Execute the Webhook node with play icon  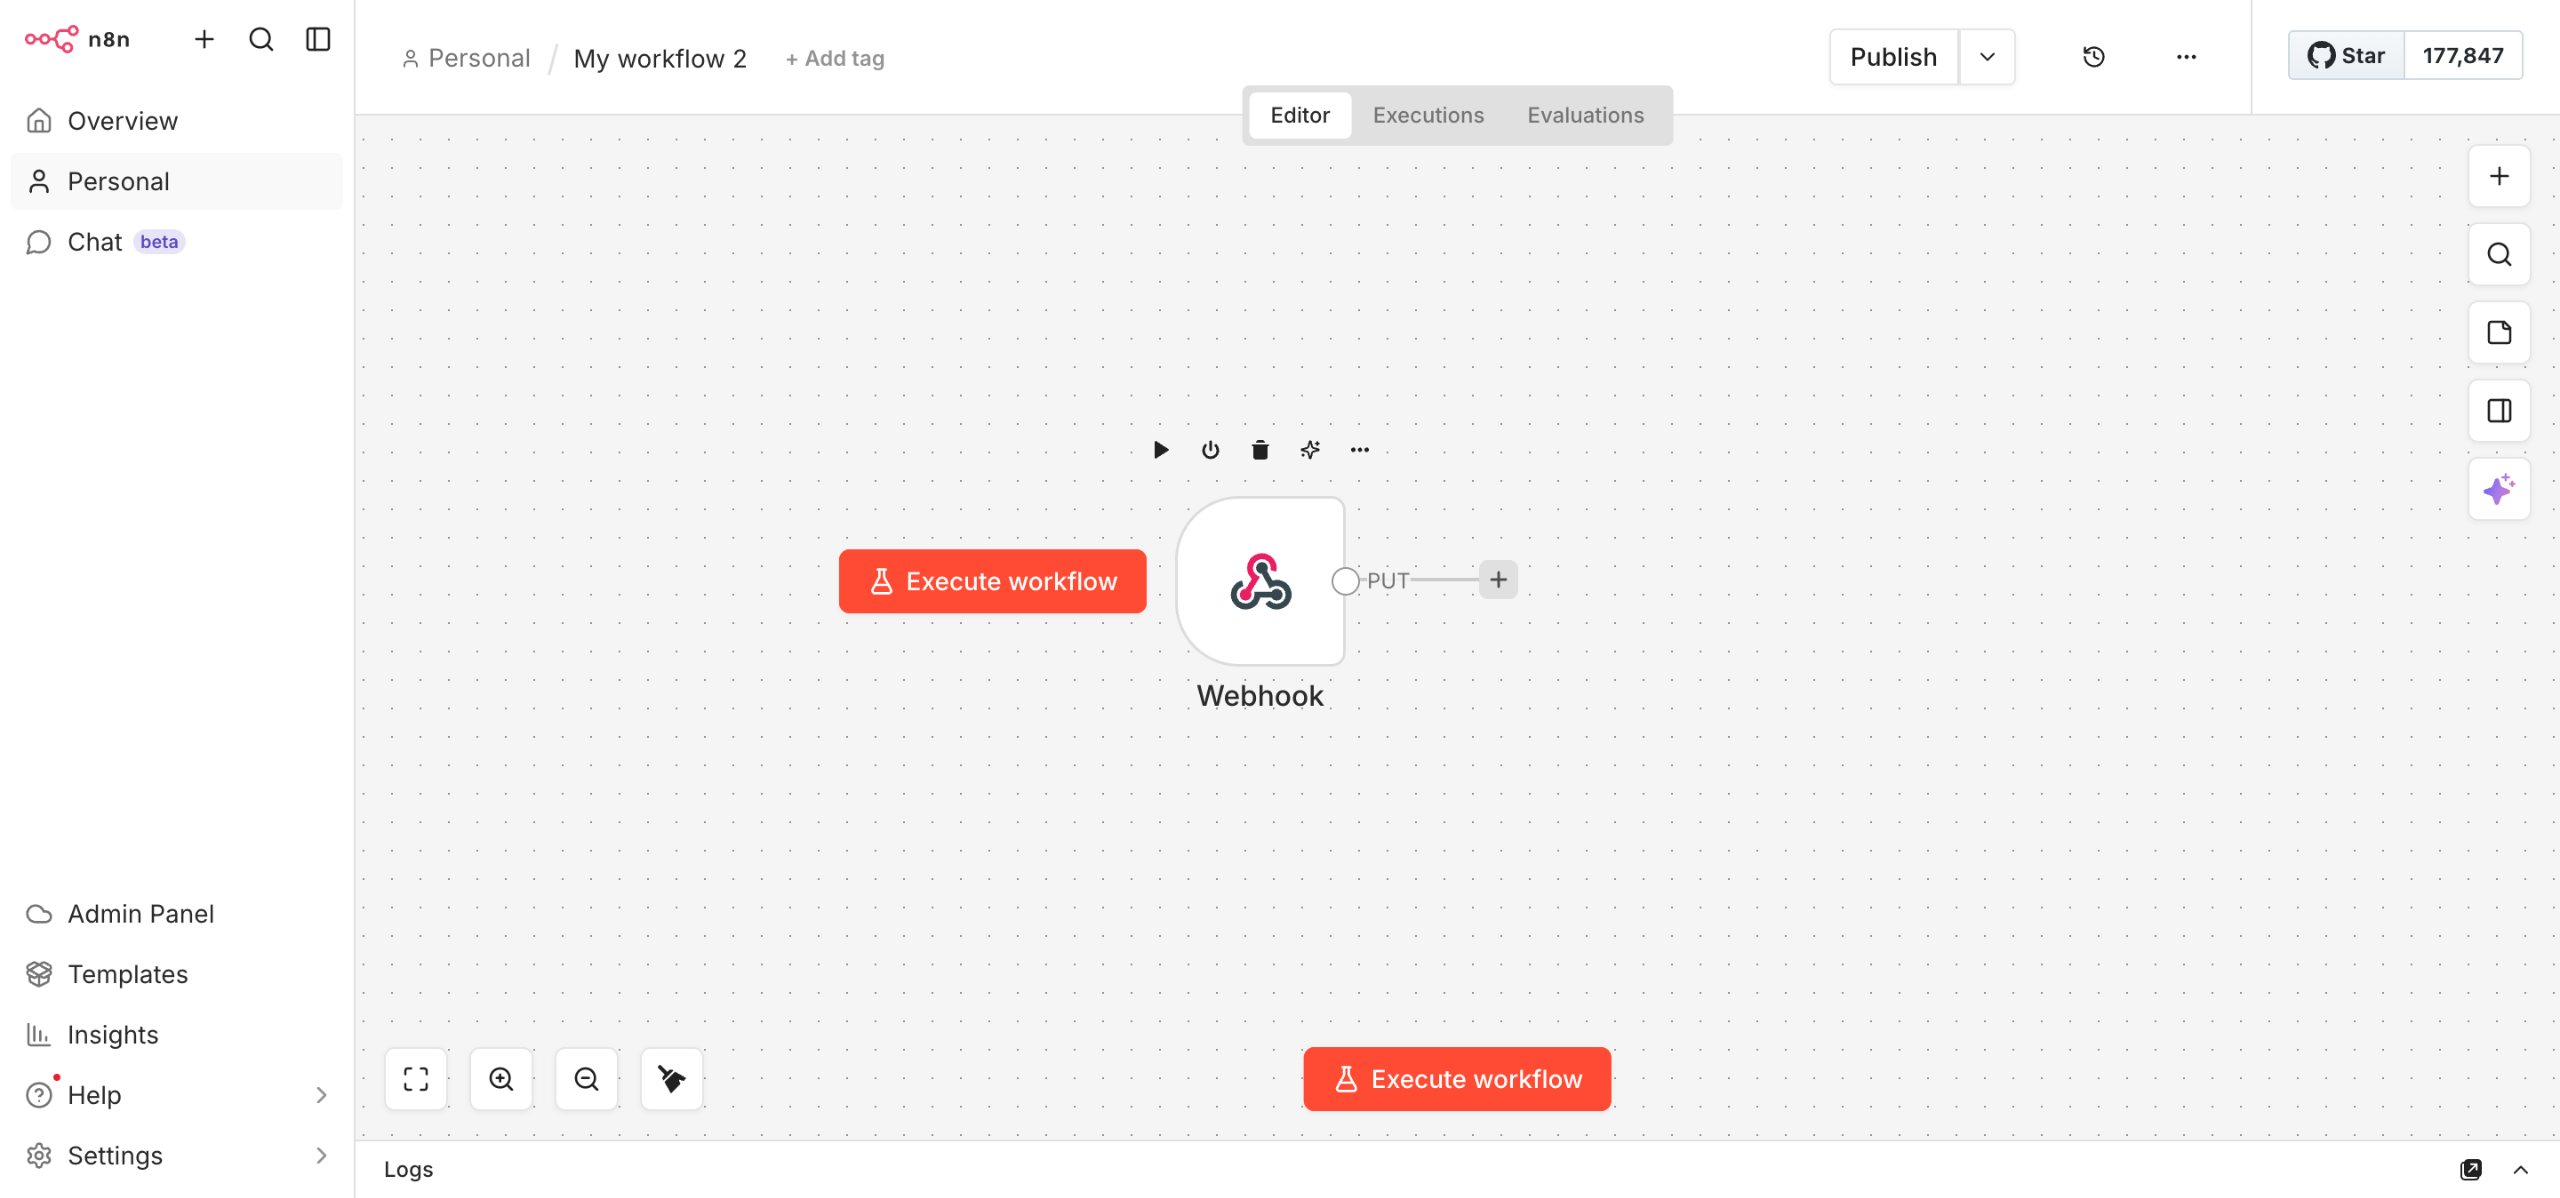[1161, 450]
